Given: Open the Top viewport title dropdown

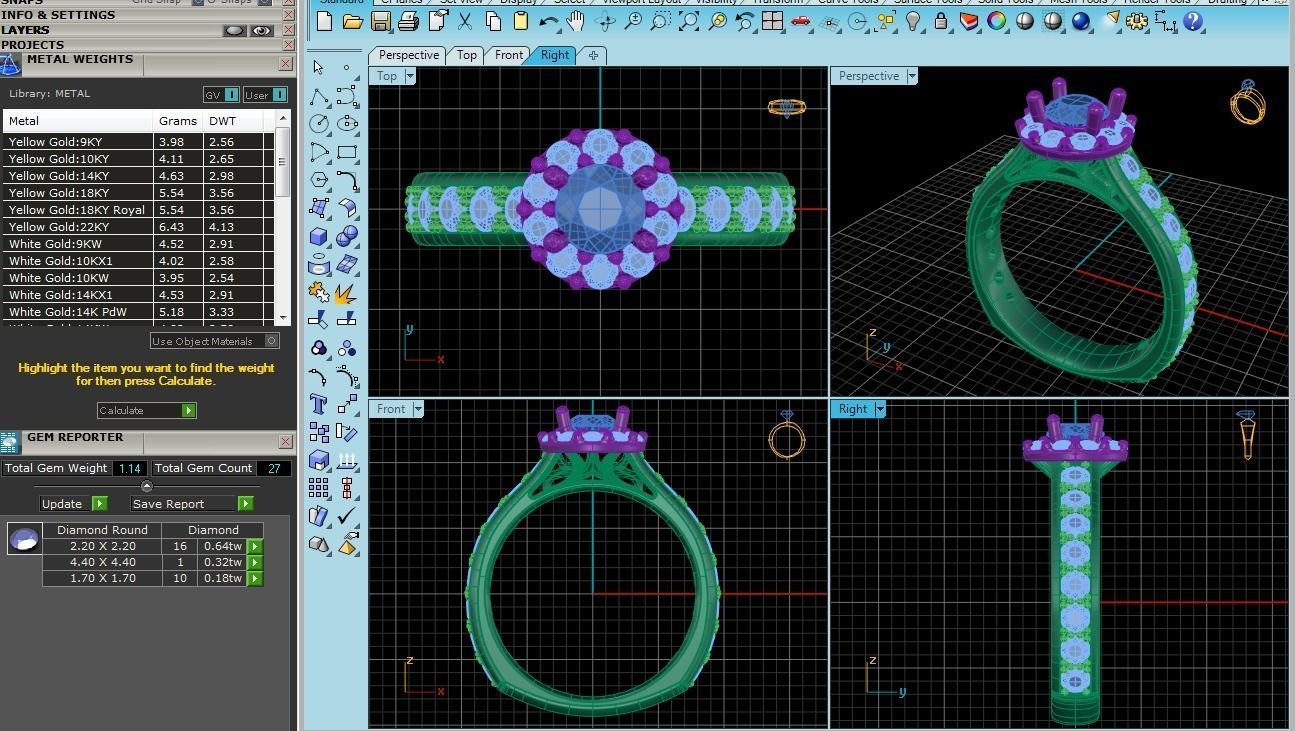Looking at the screenshot, I should click(x=409, y=76).
